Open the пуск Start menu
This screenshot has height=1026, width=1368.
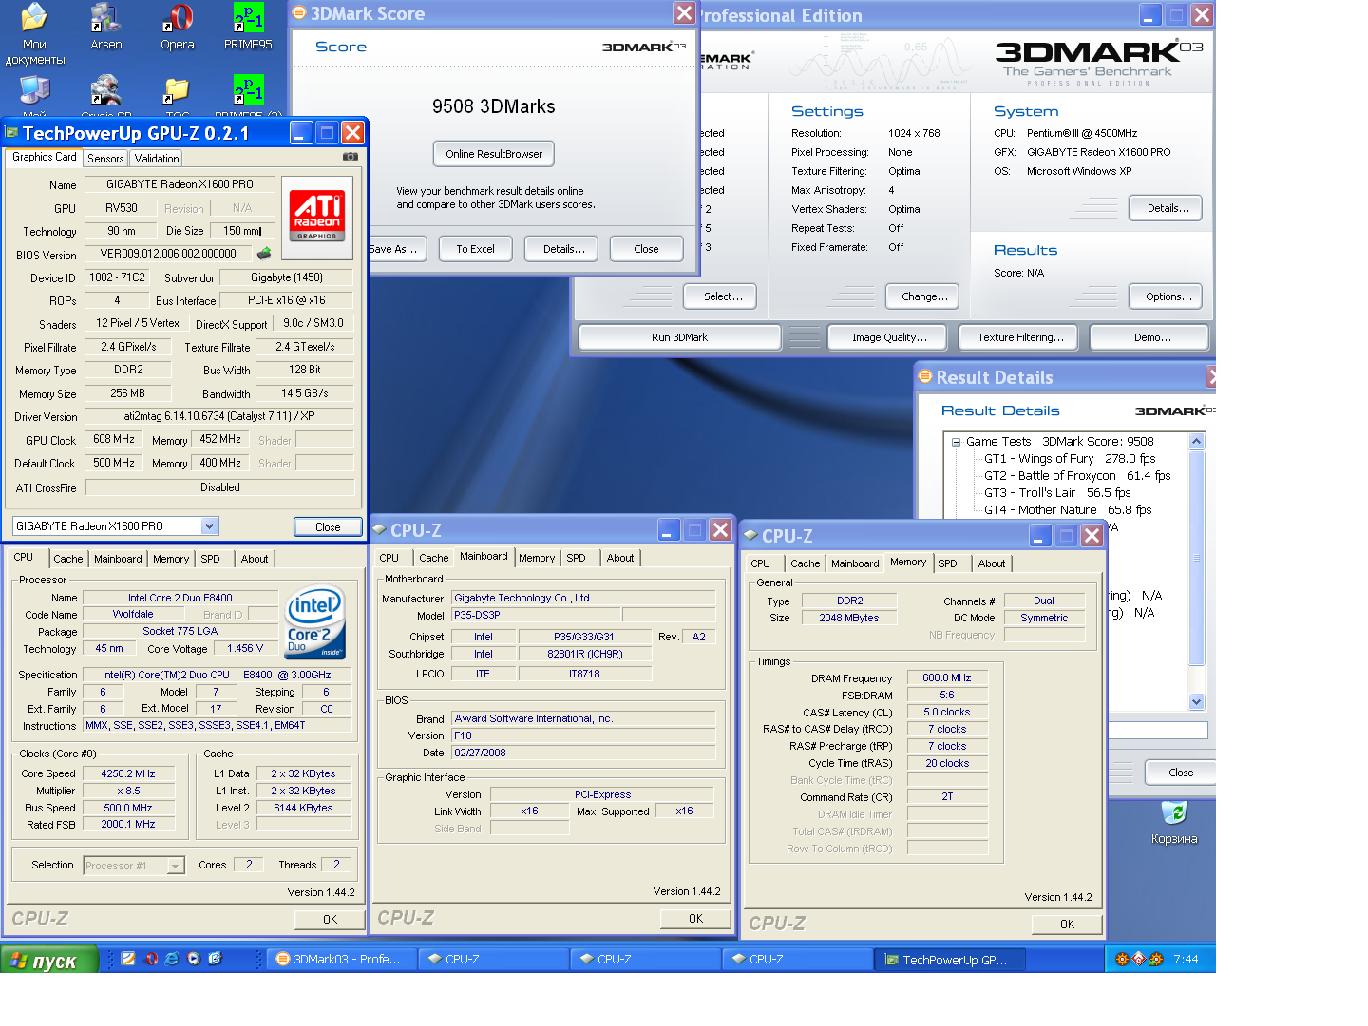(50, 960)
